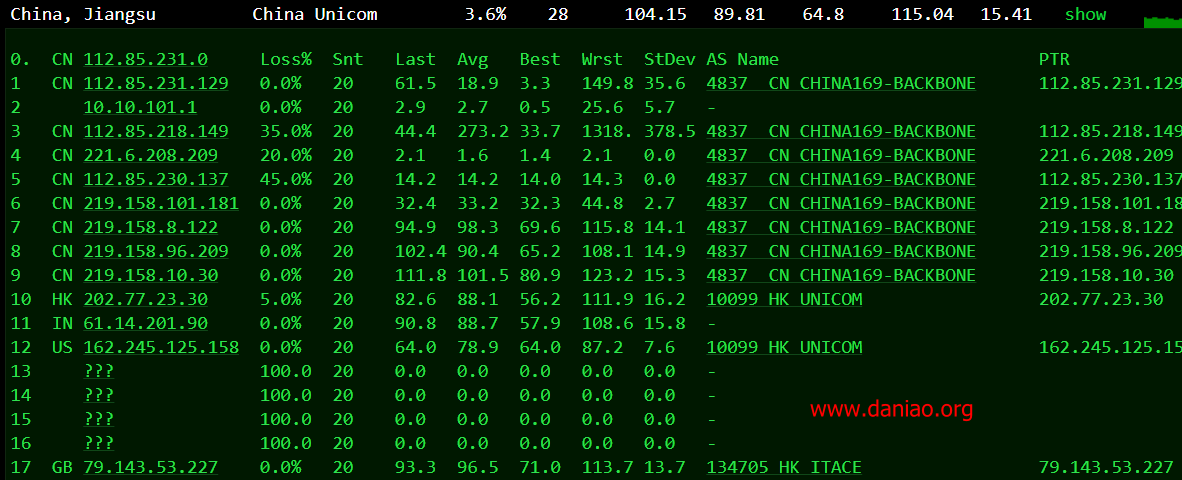Select the 35.0% loss value in hop 3
Viewport: 1182px width, 480px height.
[286, 132]
